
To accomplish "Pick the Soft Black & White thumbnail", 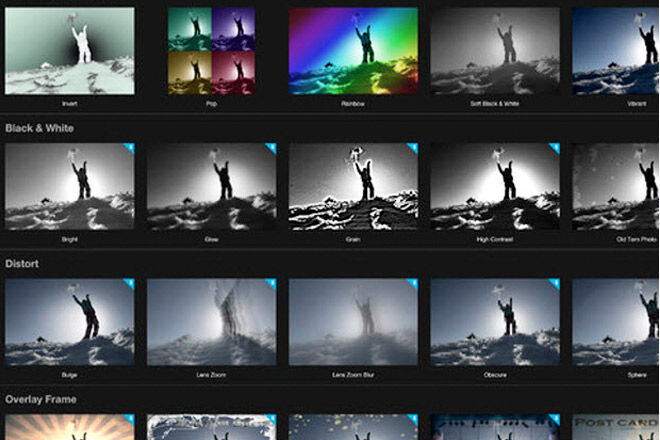I will [x=495, y=51].
